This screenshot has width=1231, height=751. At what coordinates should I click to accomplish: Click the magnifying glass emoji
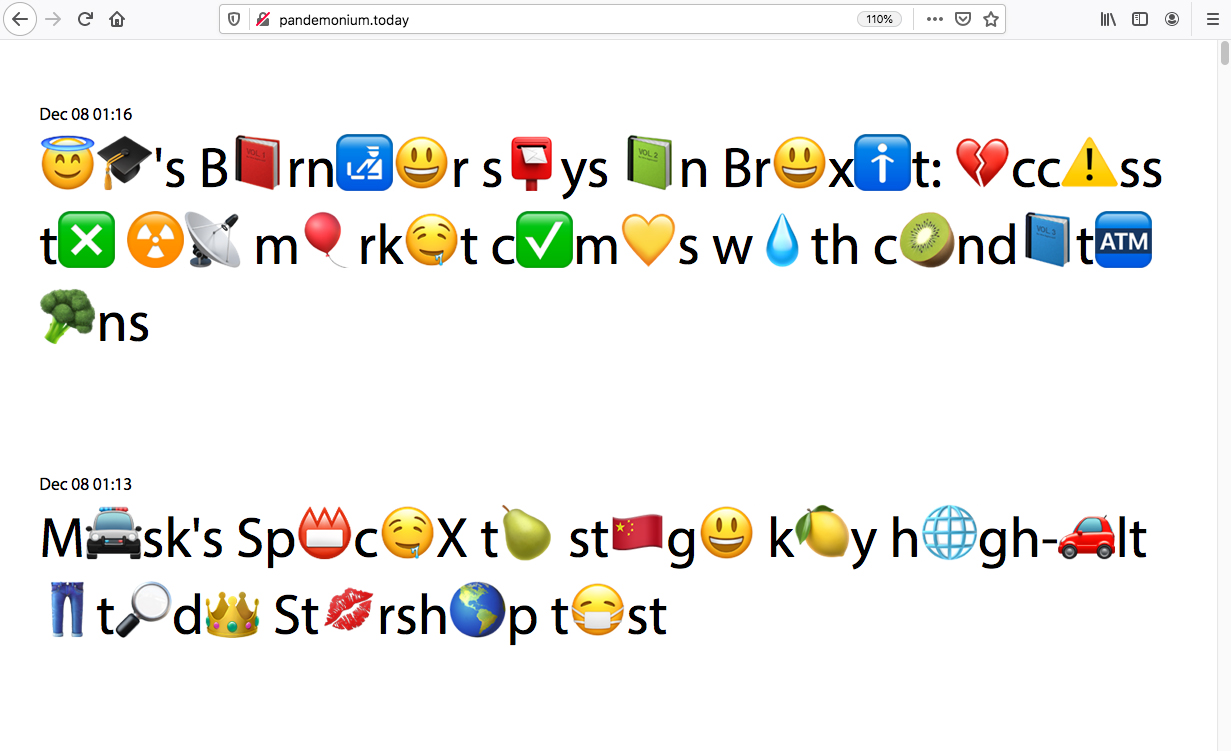143,611
